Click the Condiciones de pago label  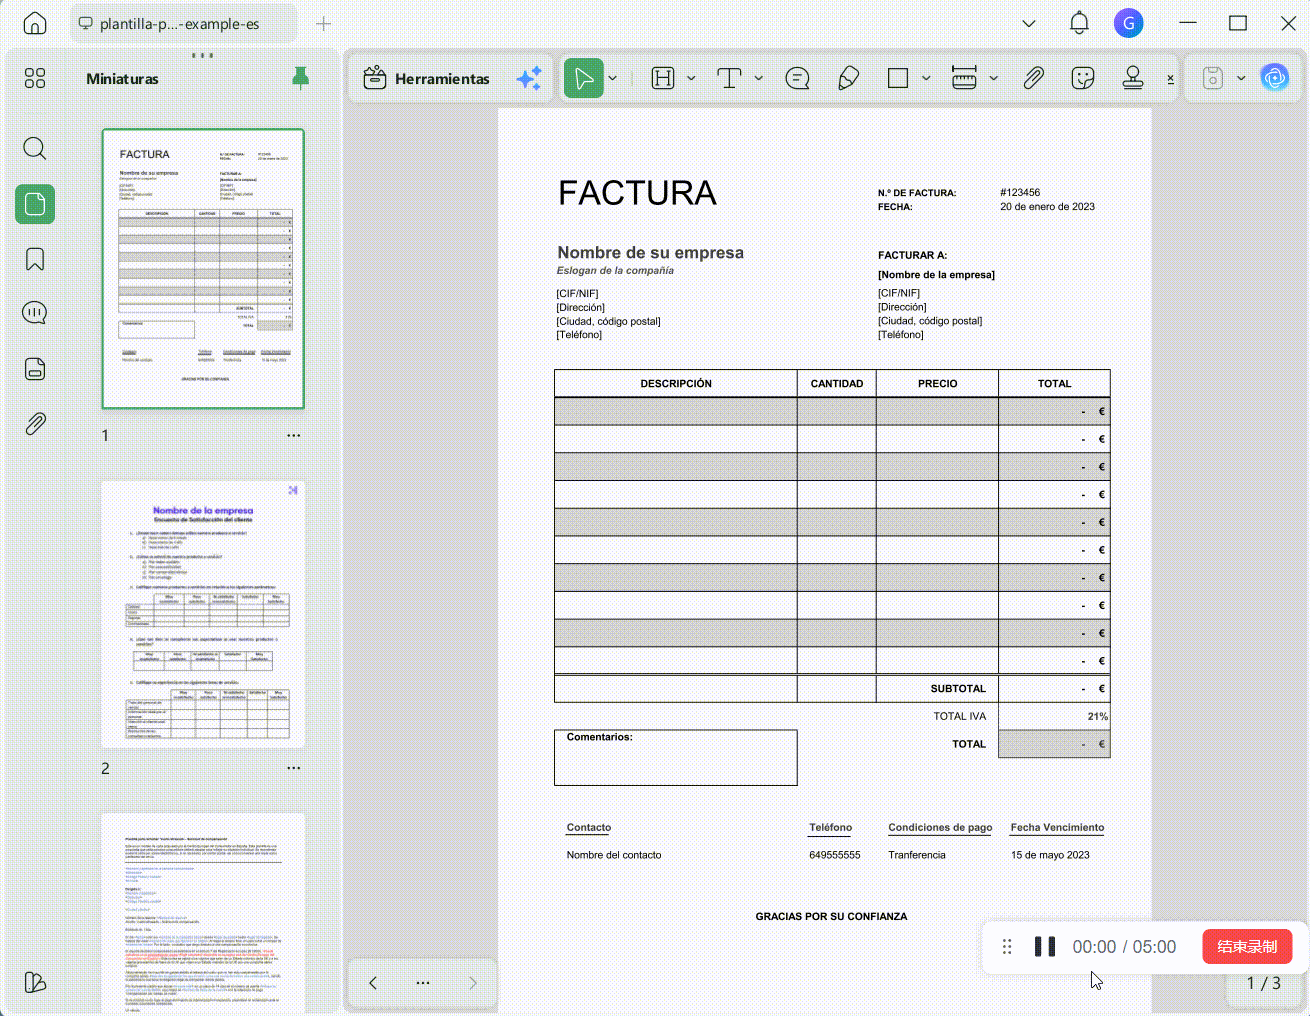(940, 827)
